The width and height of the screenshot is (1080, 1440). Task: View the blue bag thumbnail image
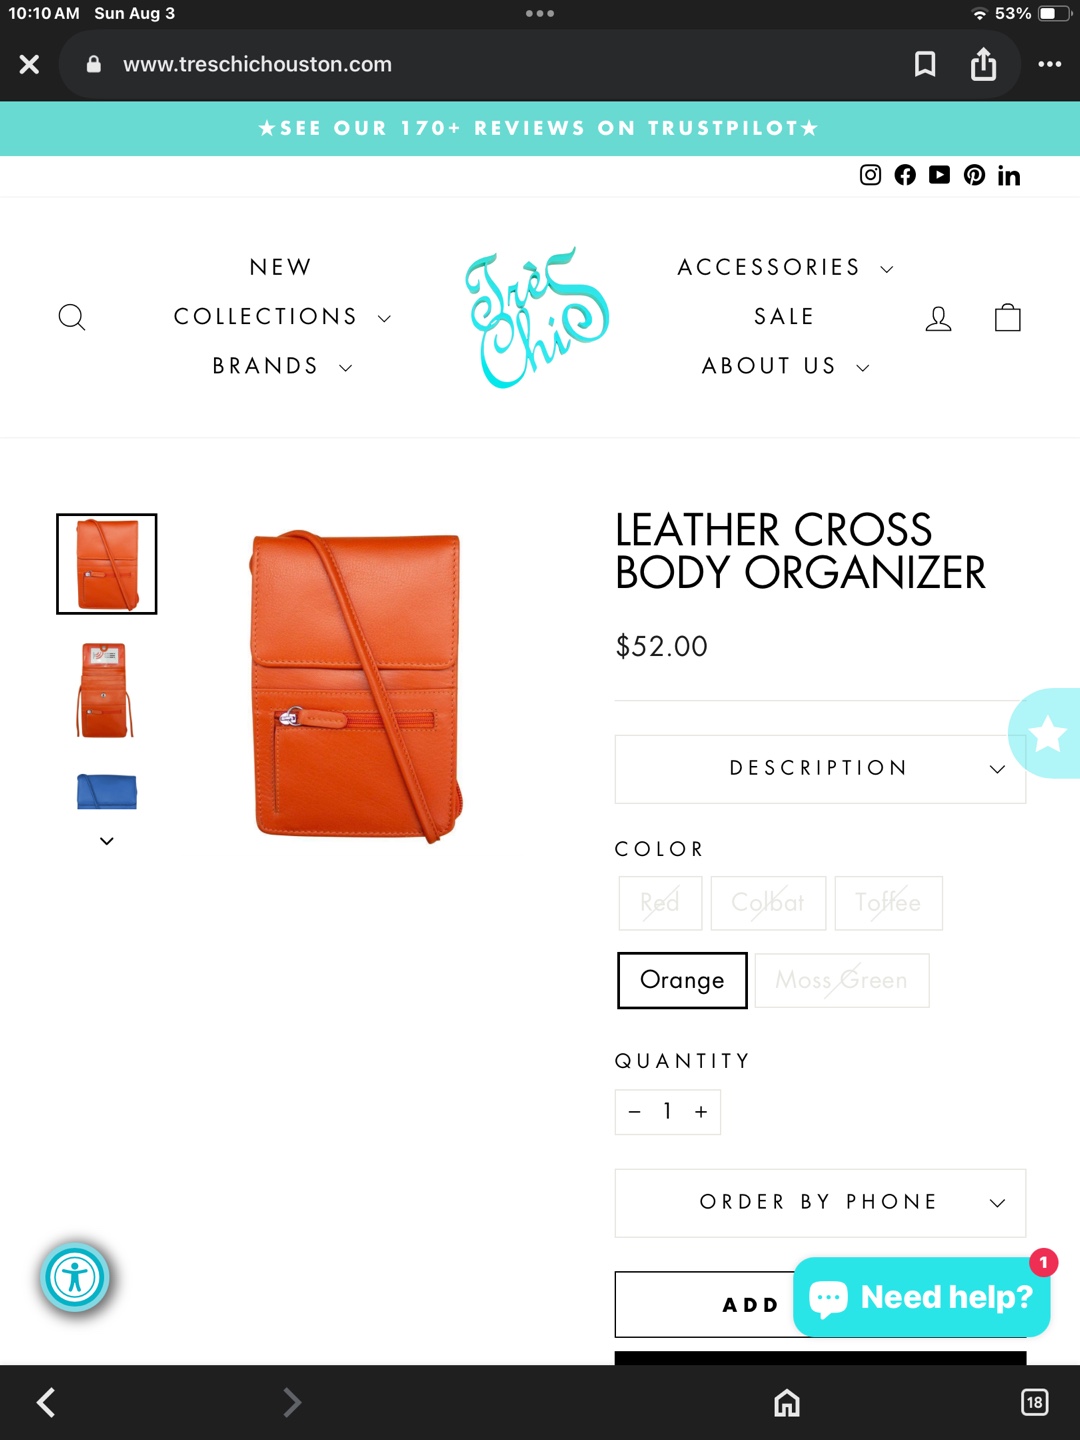point(106,792)
